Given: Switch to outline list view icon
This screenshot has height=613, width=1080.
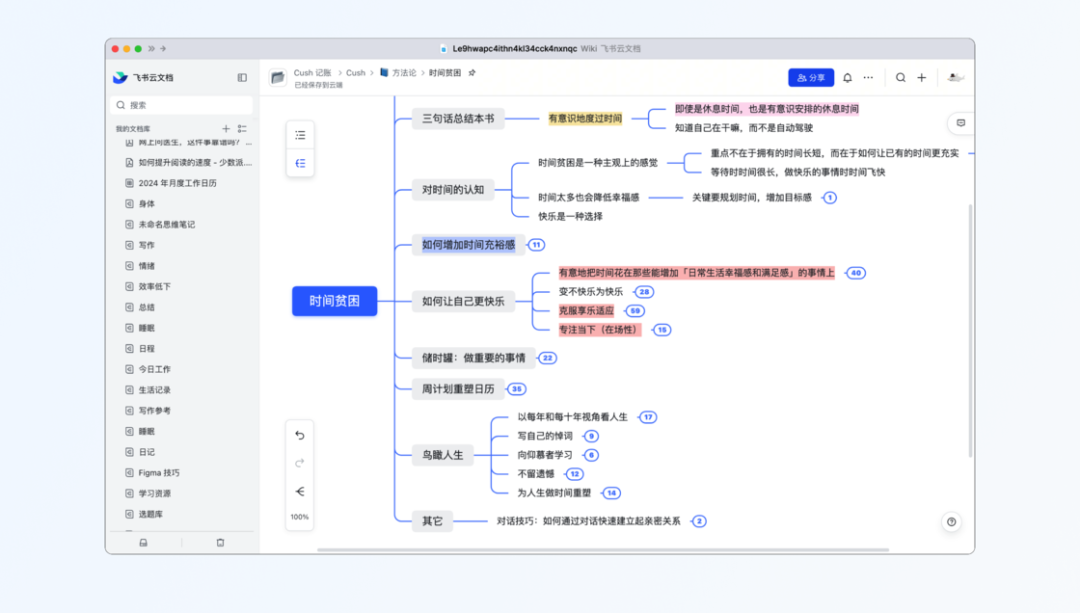Looking at the screenshot, I should click(300, 135).
